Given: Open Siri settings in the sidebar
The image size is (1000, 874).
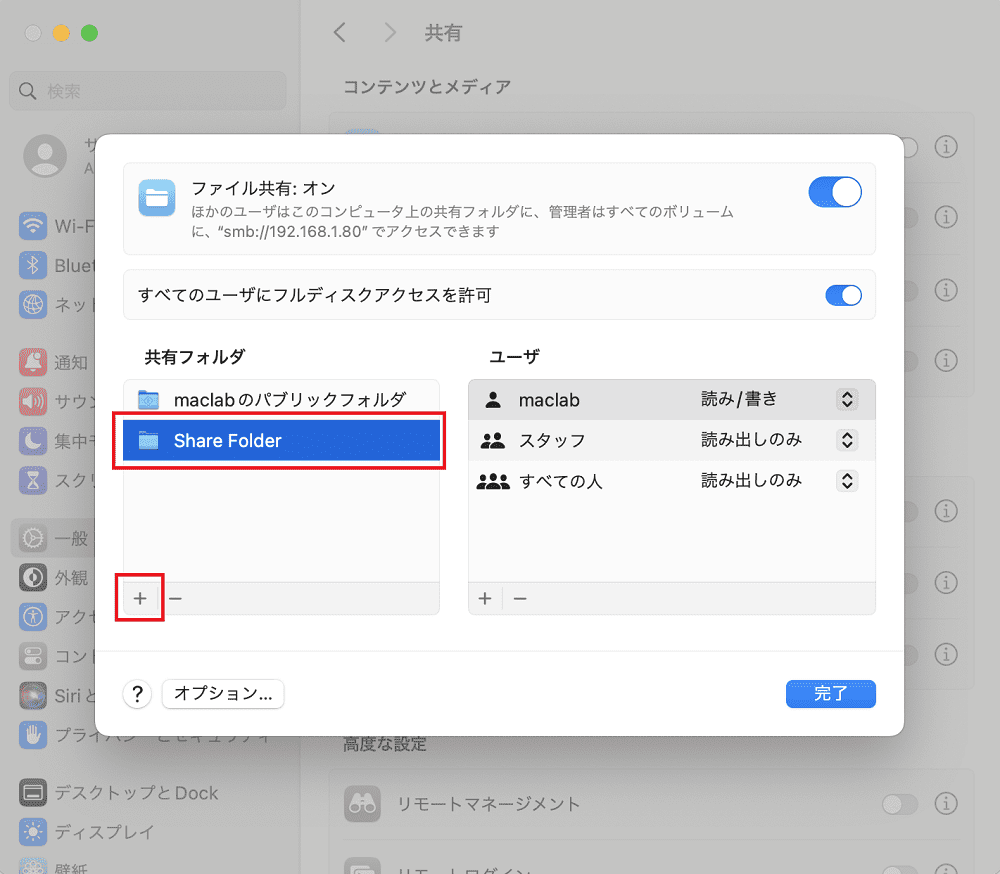Looking at the screenshot, I should [x=56, y=695].
